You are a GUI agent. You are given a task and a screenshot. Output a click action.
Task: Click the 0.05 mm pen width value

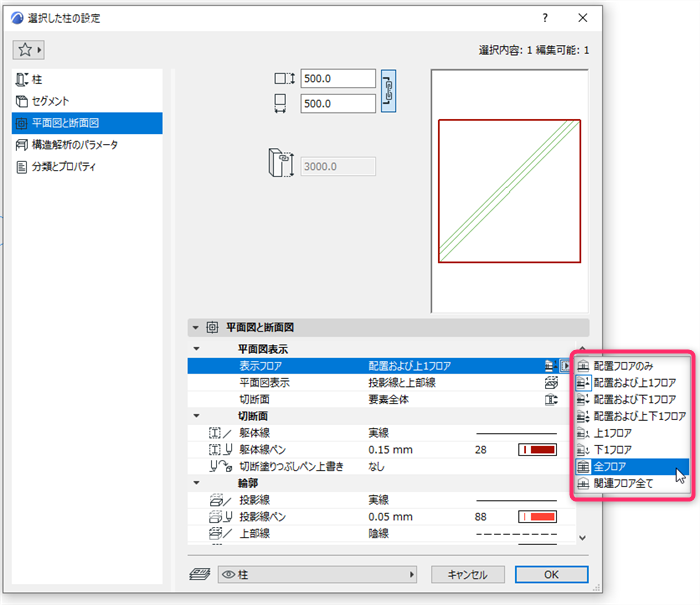[390, 517]
